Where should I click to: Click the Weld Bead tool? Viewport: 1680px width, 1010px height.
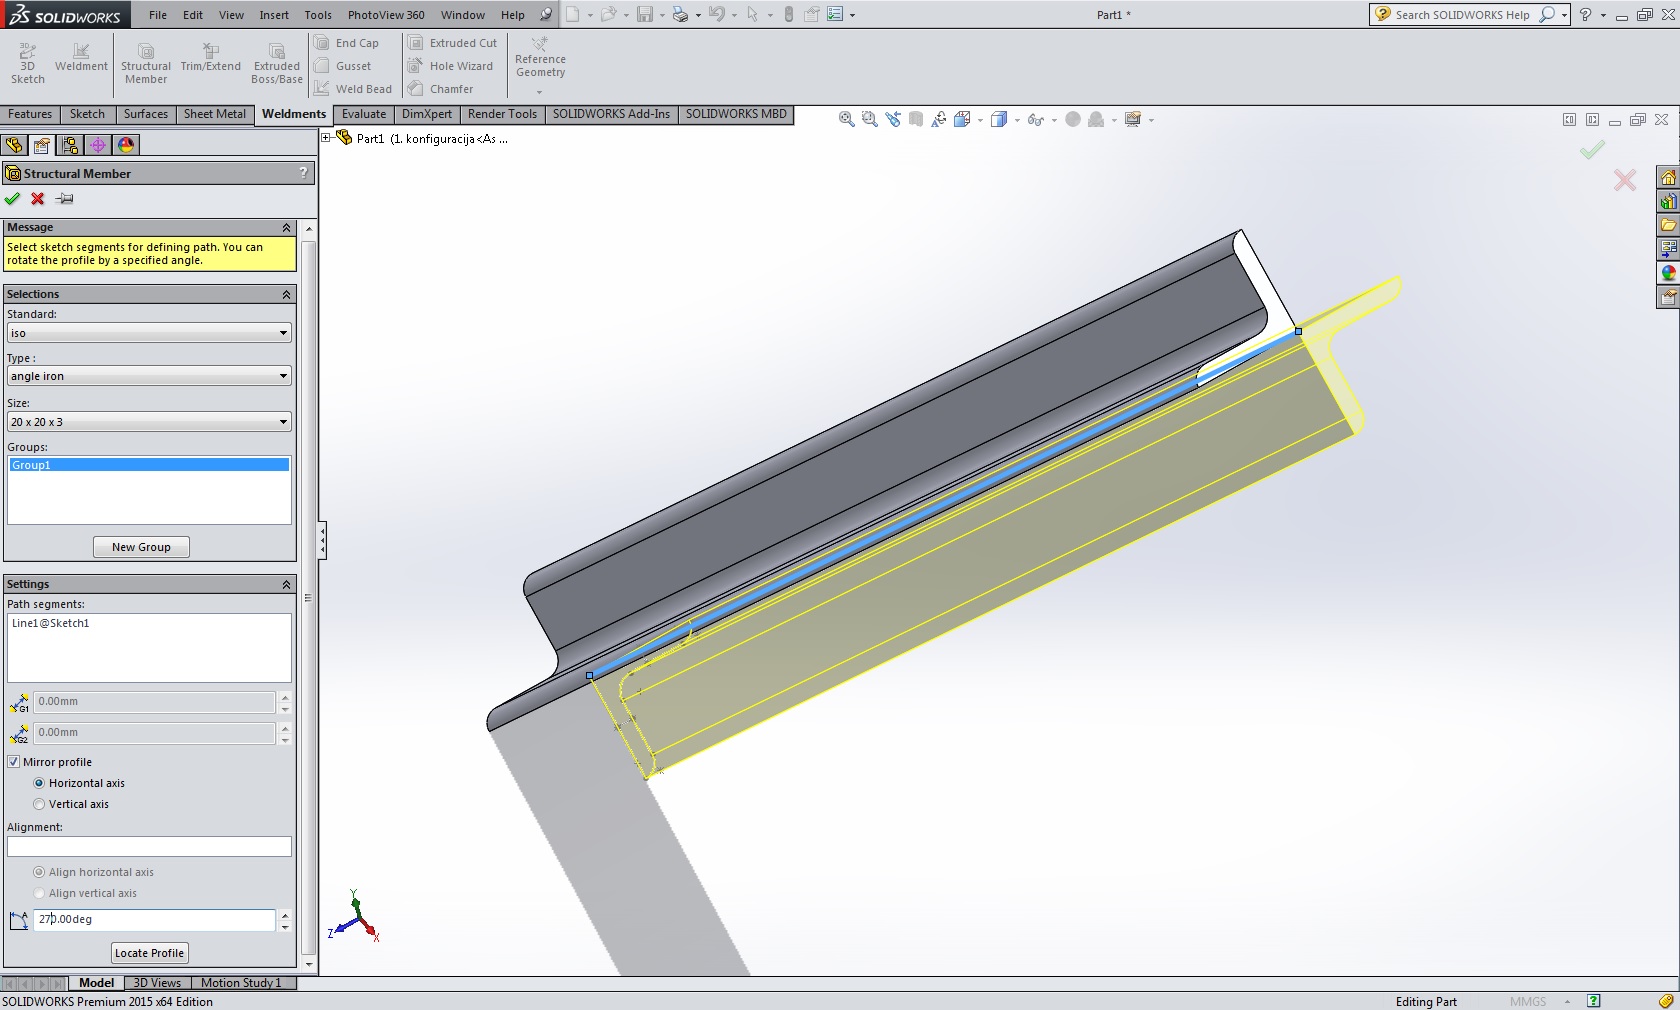point(353,89)
